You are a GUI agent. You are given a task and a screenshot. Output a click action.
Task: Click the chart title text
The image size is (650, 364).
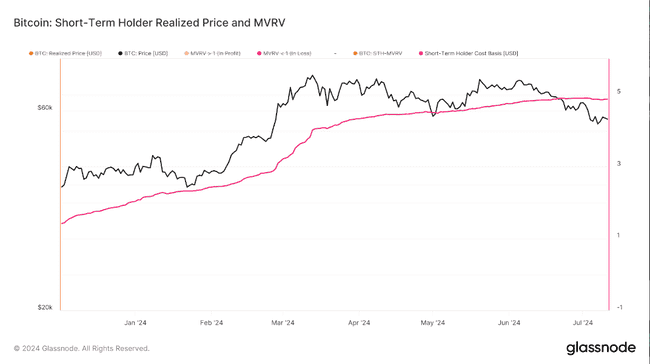point(150,23)
